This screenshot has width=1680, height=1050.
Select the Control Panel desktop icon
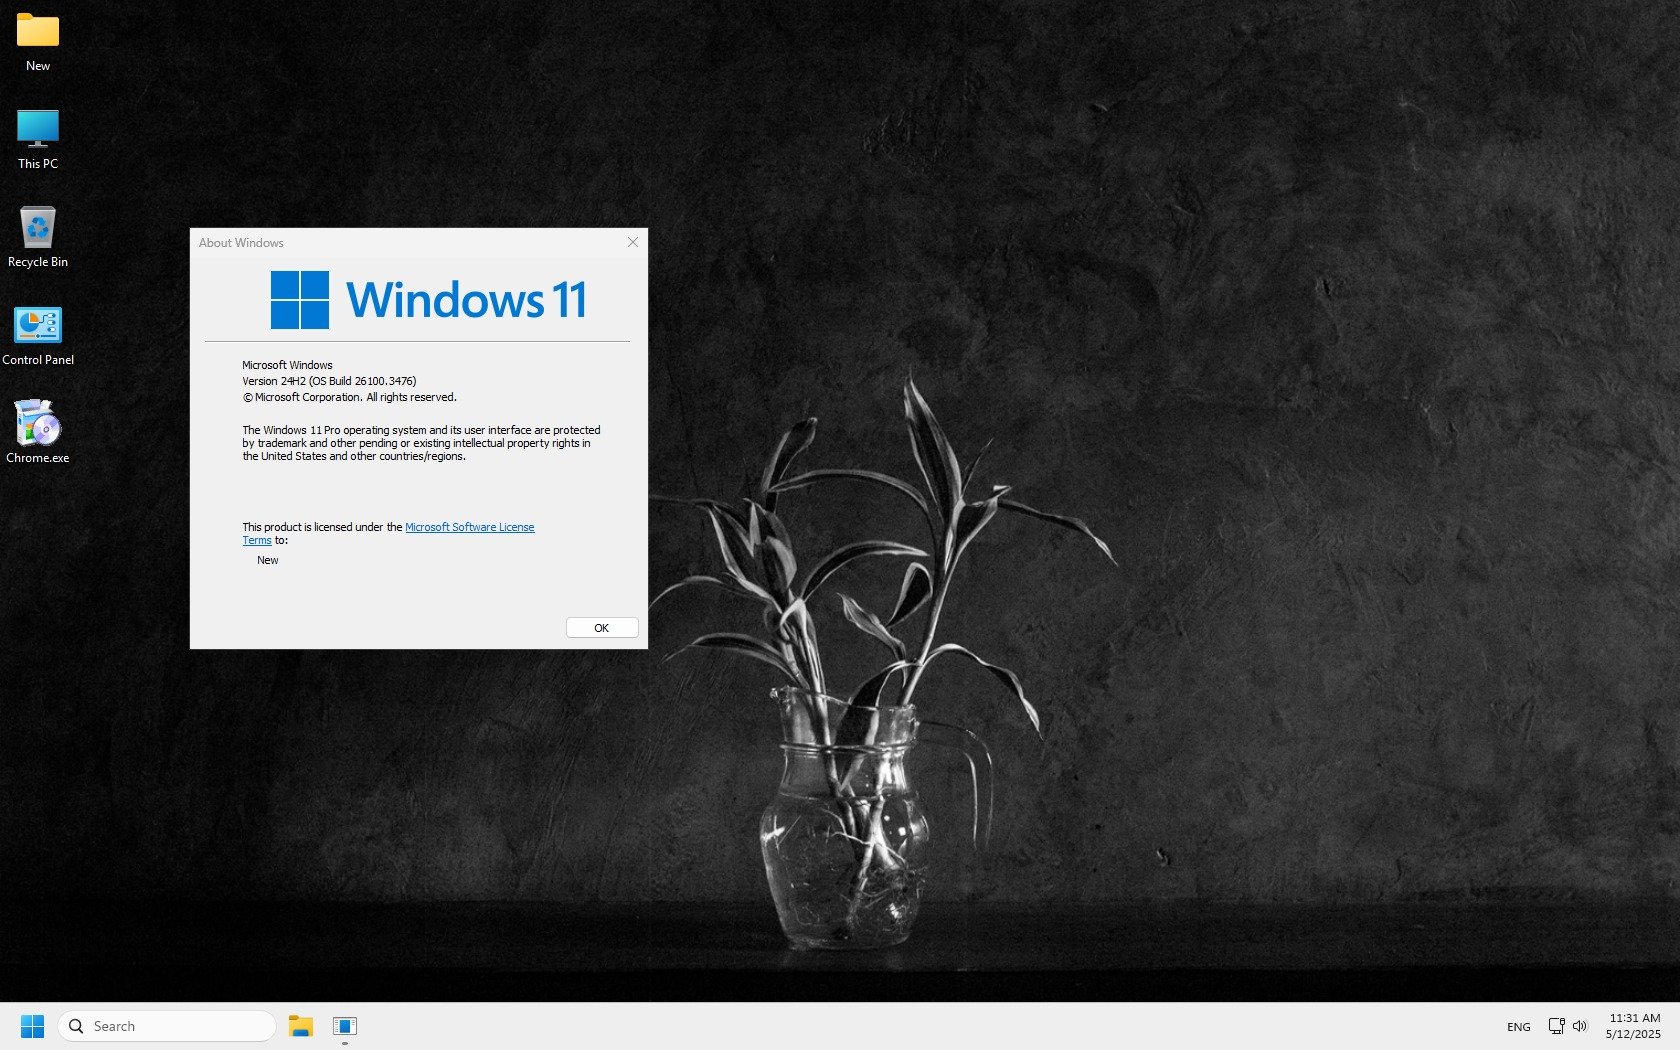point(38,325)
